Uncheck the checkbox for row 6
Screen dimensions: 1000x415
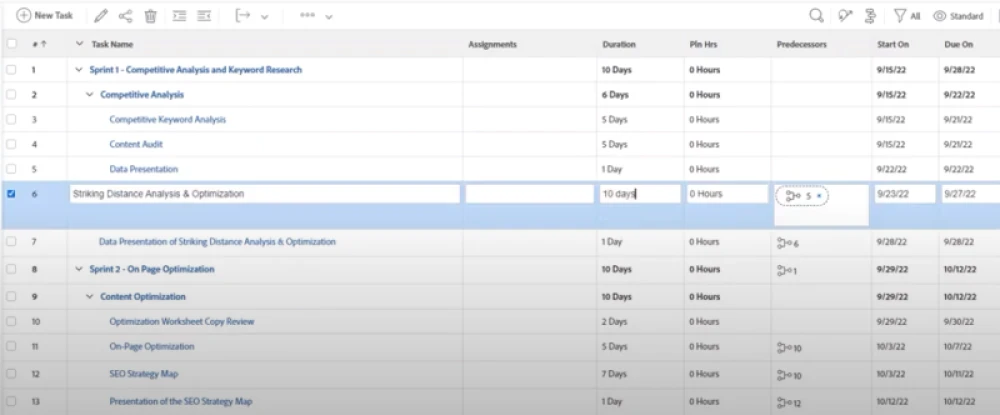(x=12, y=194)
